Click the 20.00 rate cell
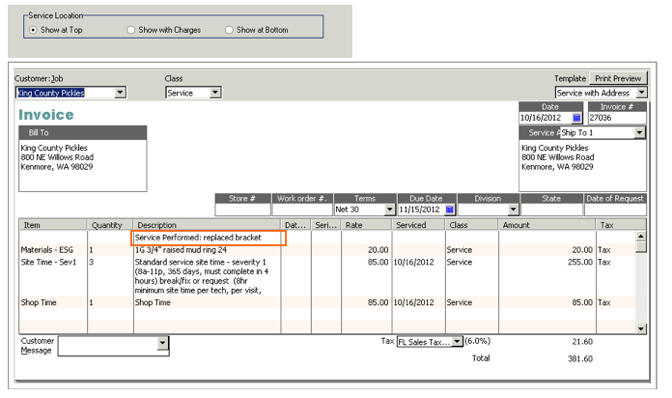 [x=366, y=250]
